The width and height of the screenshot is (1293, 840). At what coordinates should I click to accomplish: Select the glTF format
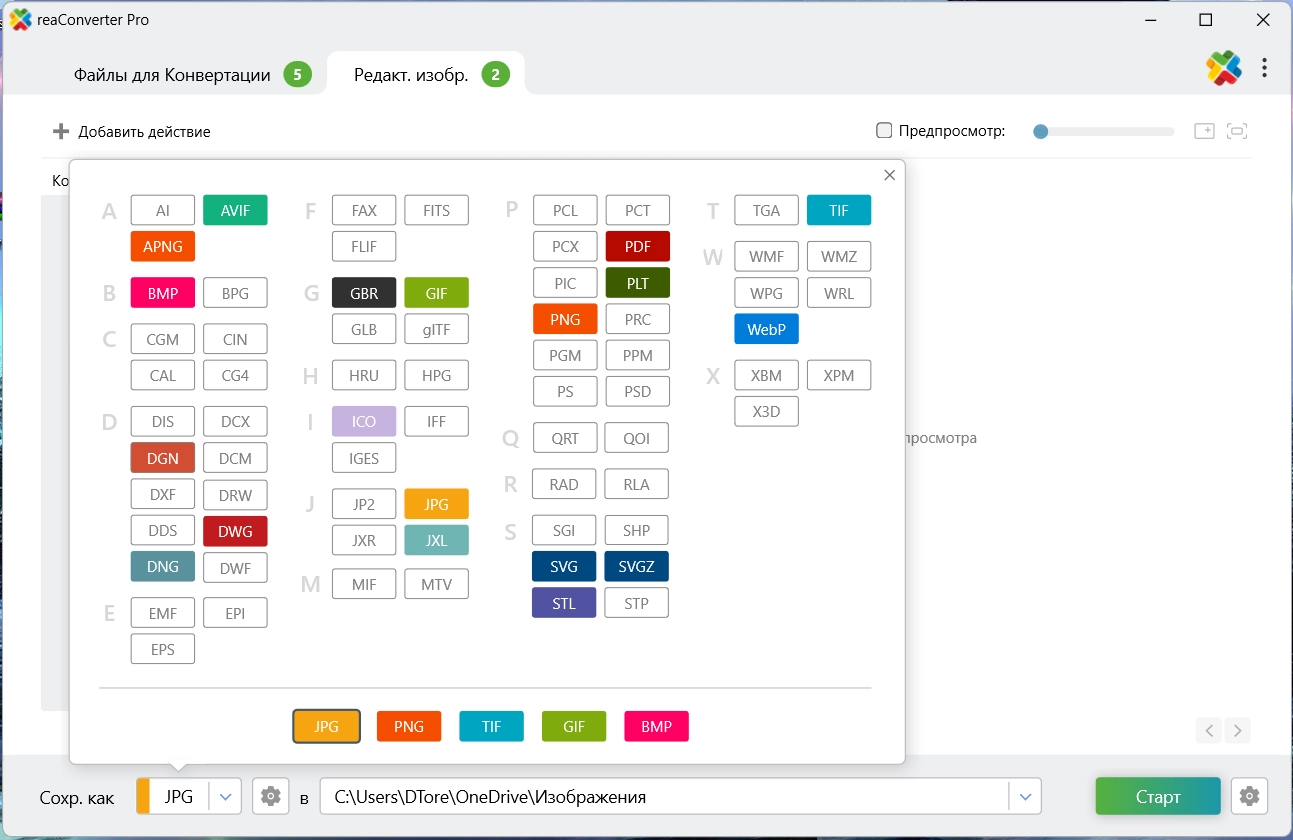[x=437, y=329]
